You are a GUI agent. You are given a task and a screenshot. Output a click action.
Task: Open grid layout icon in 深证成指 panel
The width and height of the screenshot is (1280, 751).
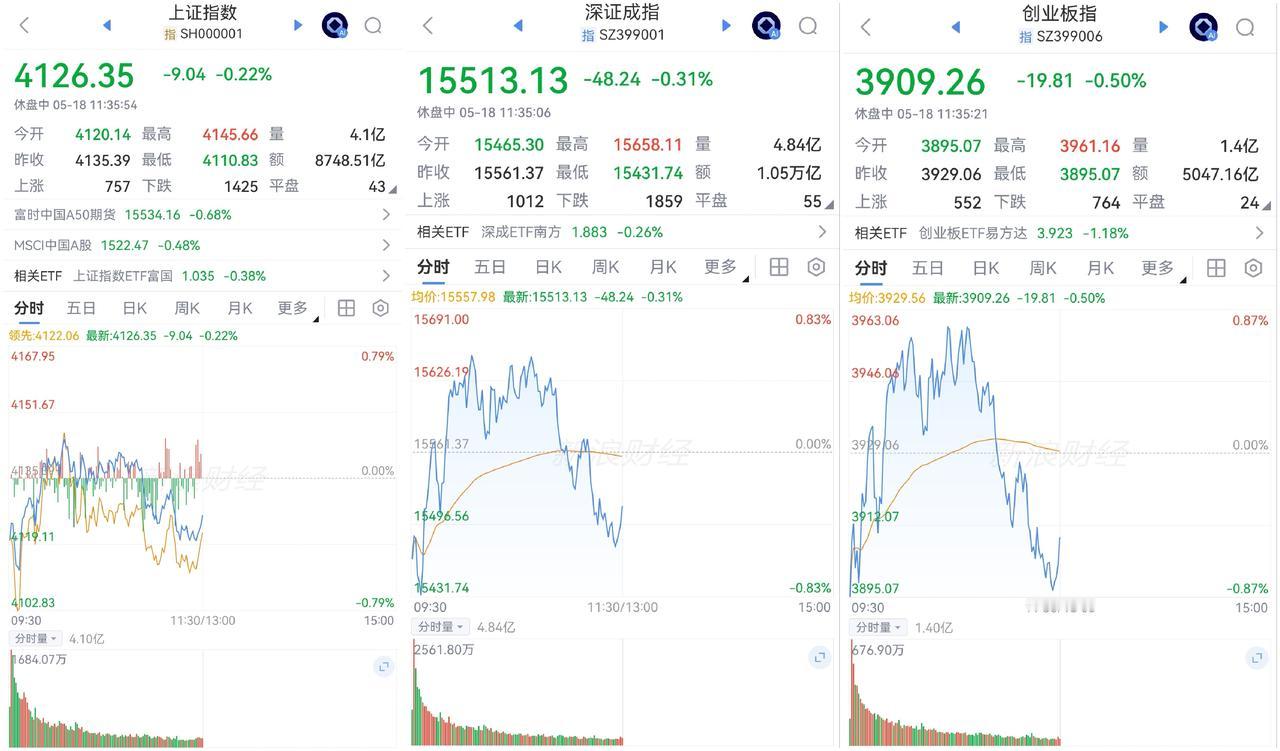[x=779, y=267]
